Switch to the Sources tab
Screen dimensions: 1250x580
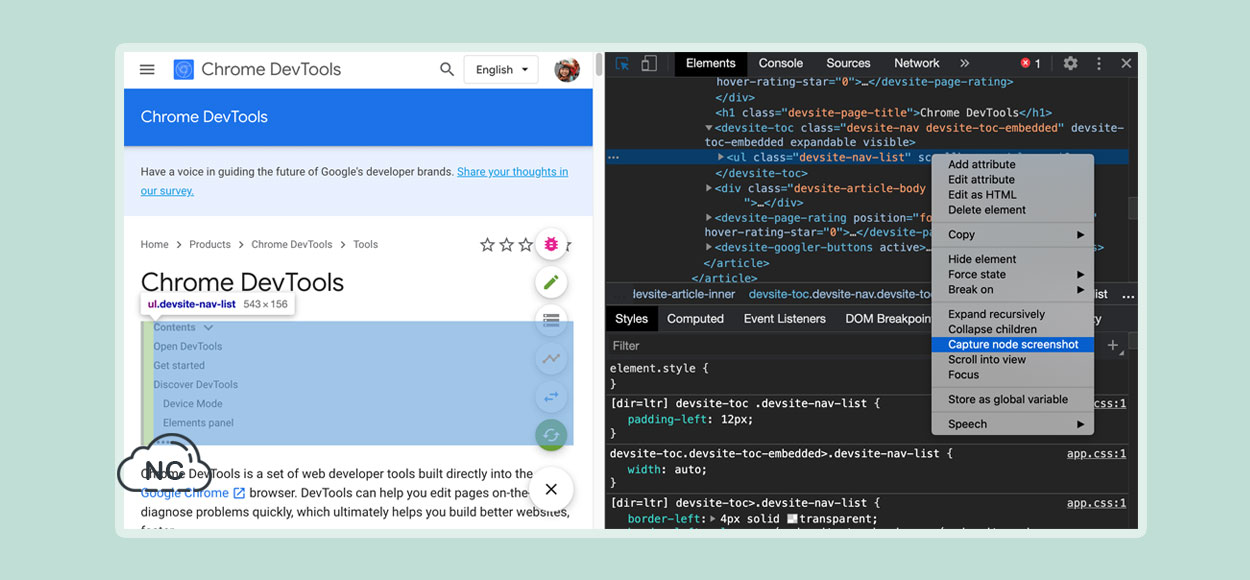coord(848,63)
